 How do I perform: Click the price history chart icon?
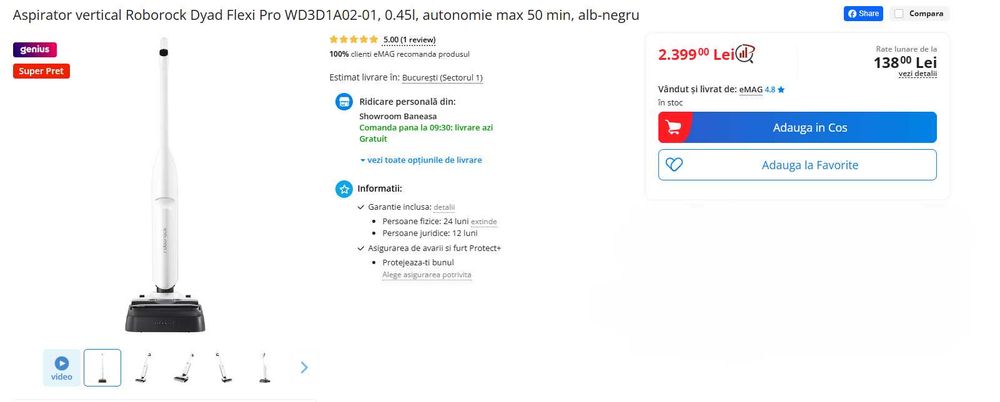[745, 54]
